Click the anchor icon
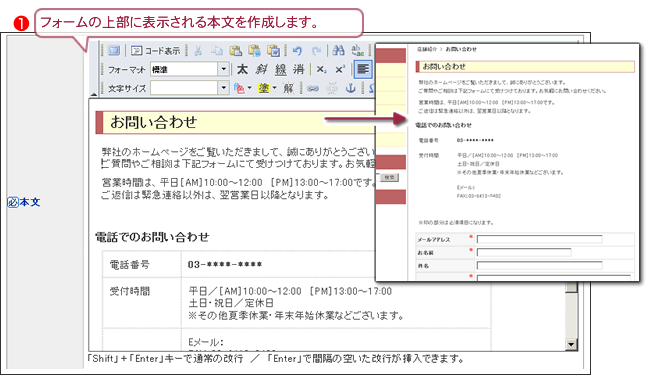The width and height of the screenshot is (650, 392). 351,88
